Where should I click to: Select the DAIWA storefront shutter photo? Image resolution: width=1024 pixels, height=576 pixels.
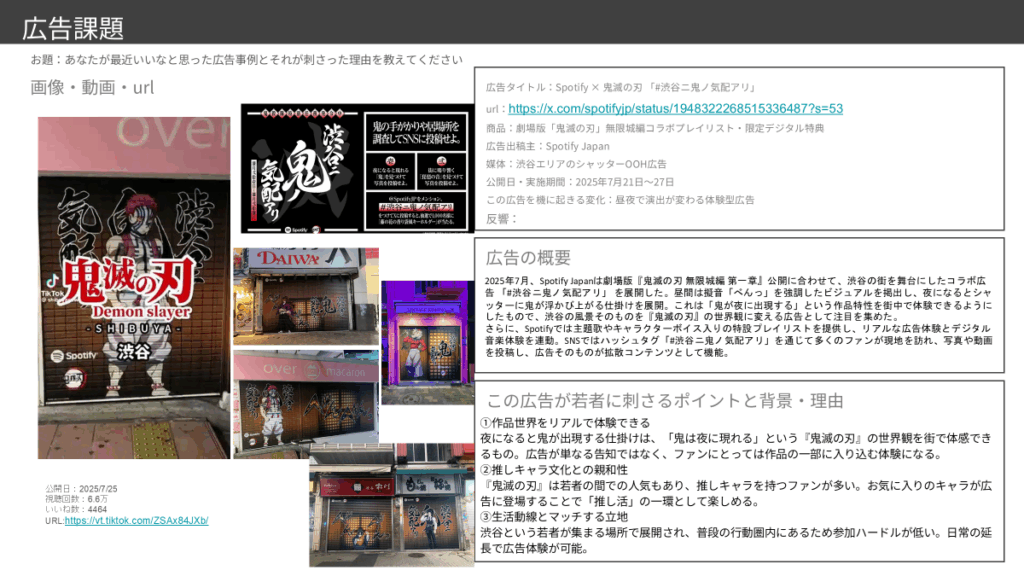click(x=305, y=296)
